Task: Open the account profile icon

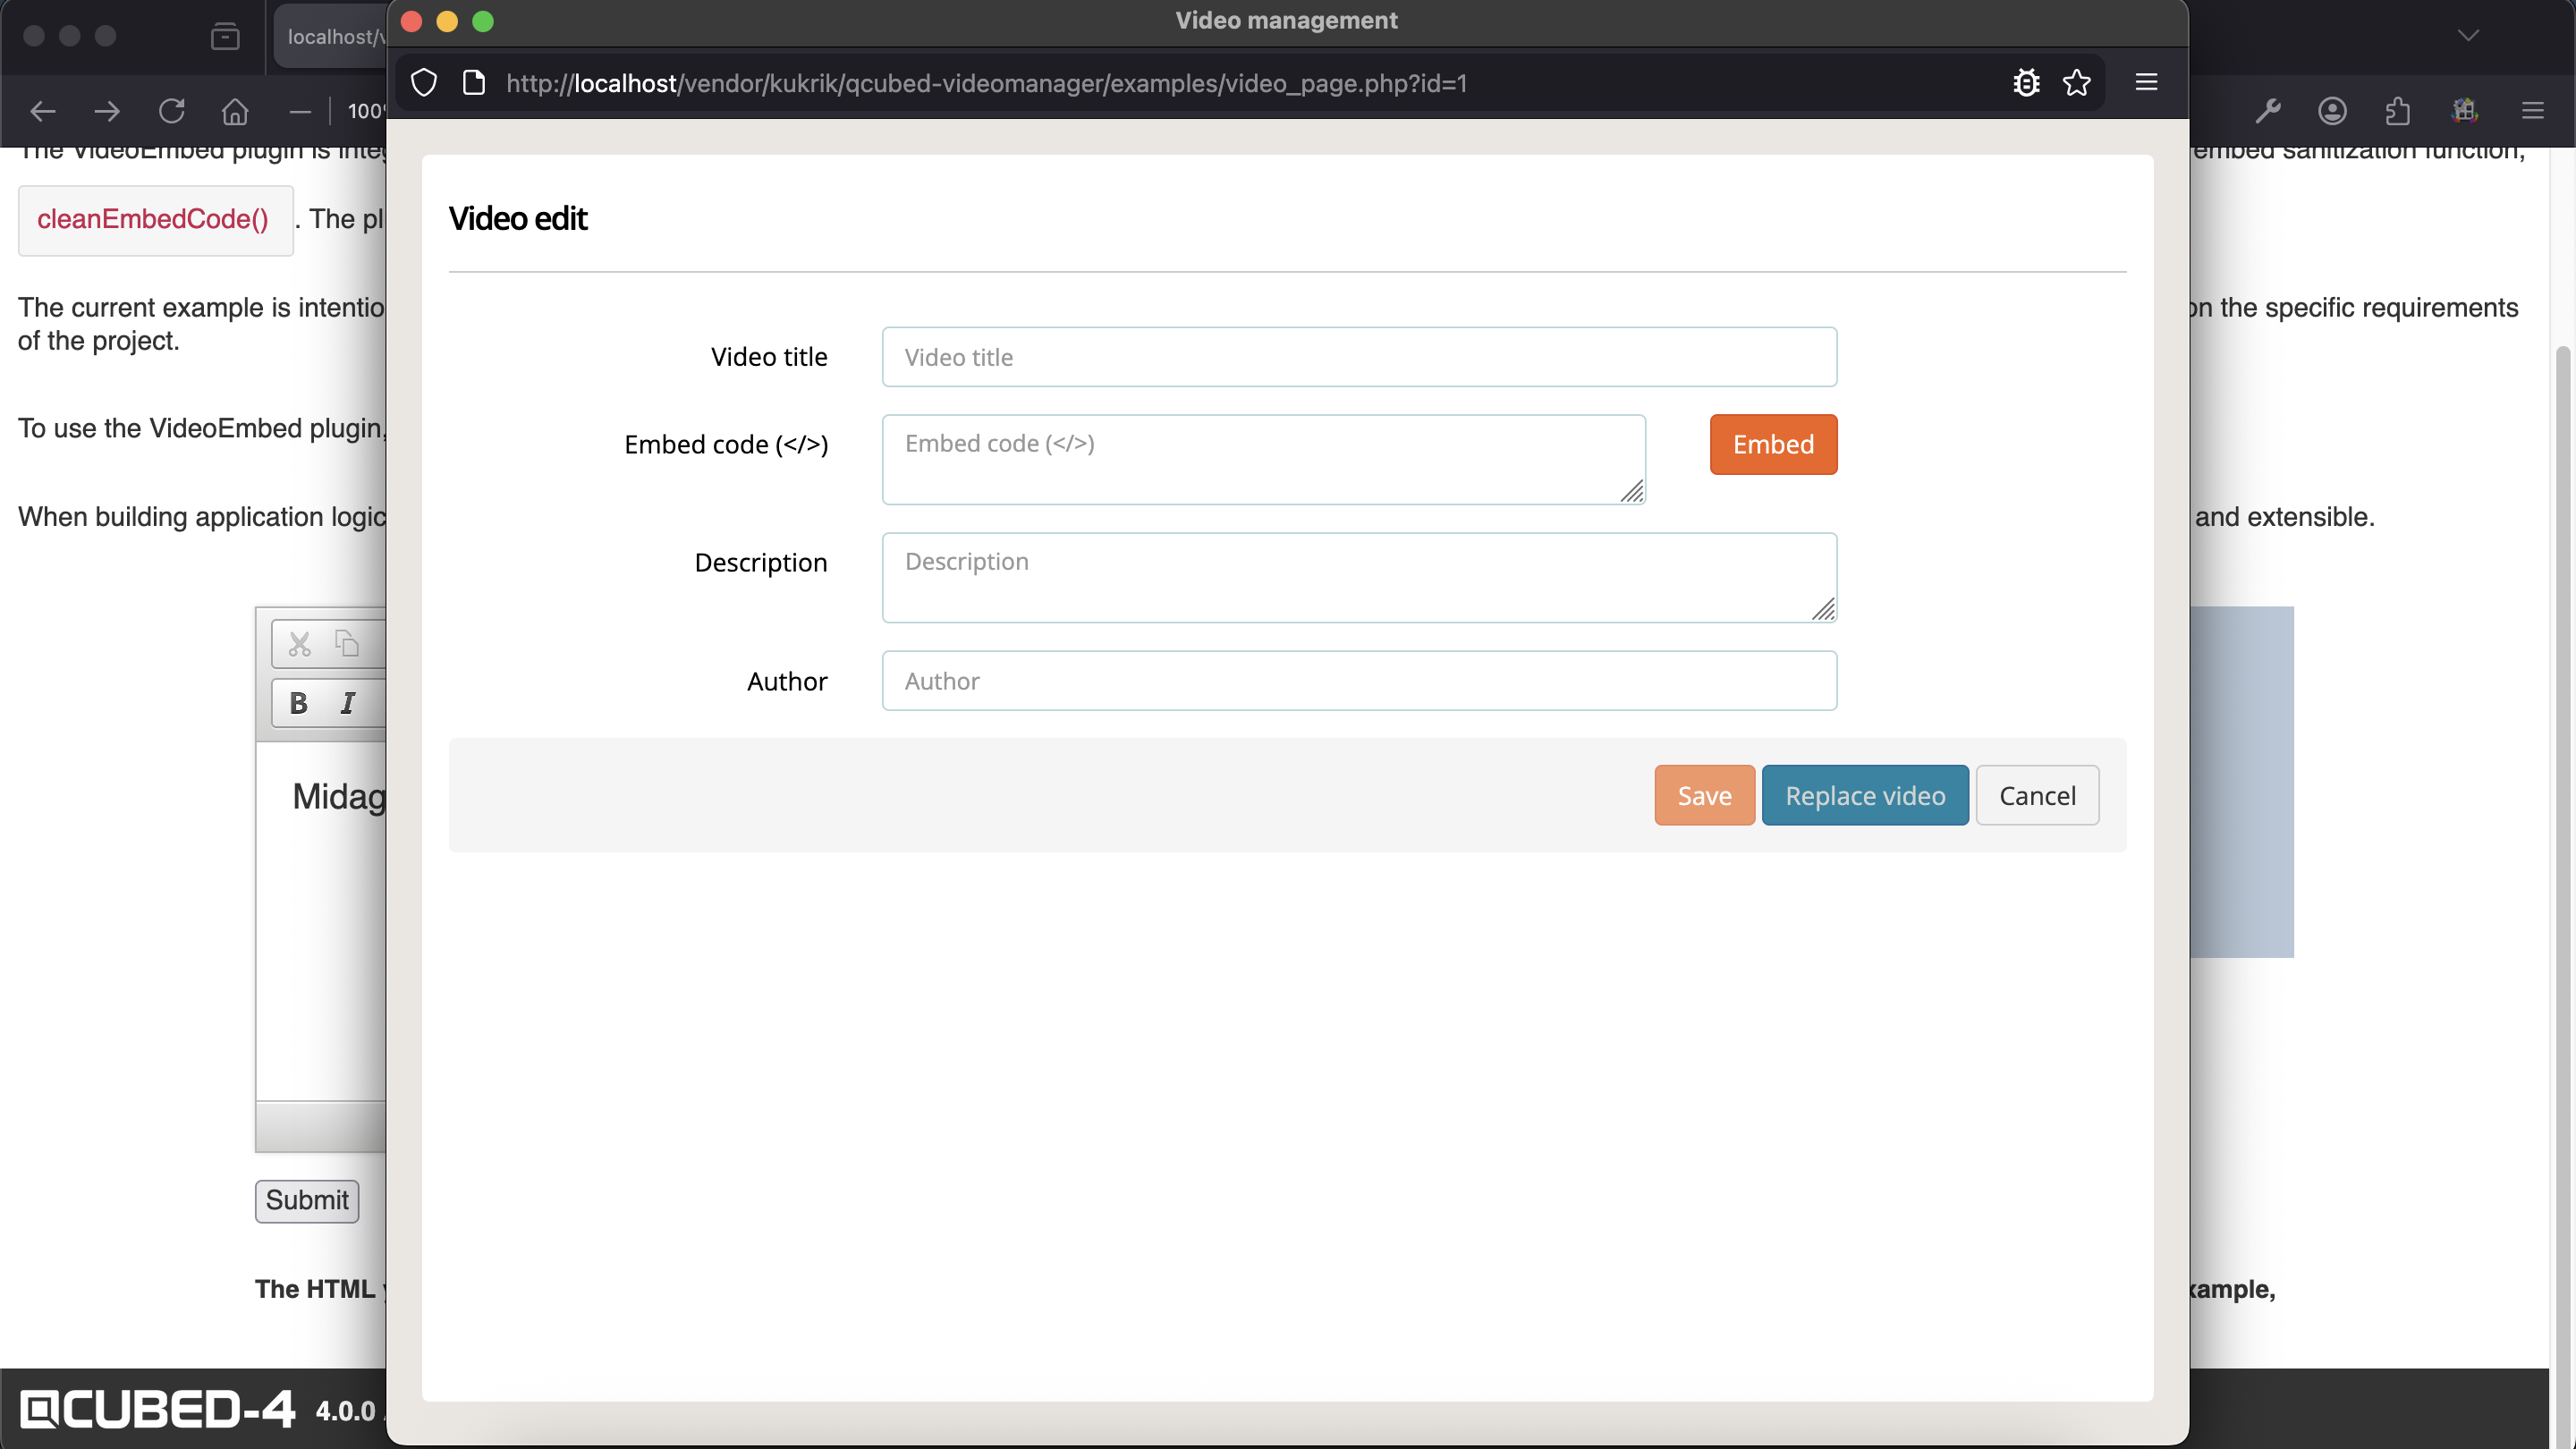Action: (2332, 111)
